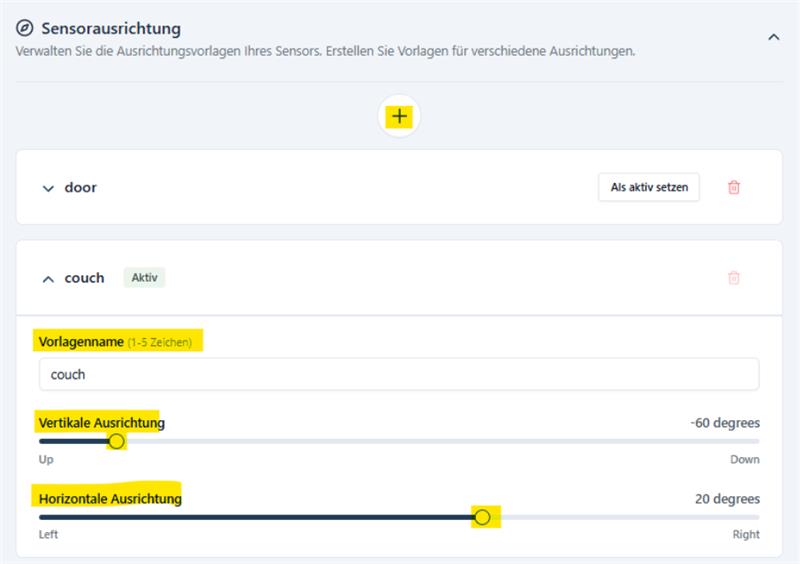Expand the door template chevron
The height and width of the screenshot is (564, 800).
click(48, 188)
